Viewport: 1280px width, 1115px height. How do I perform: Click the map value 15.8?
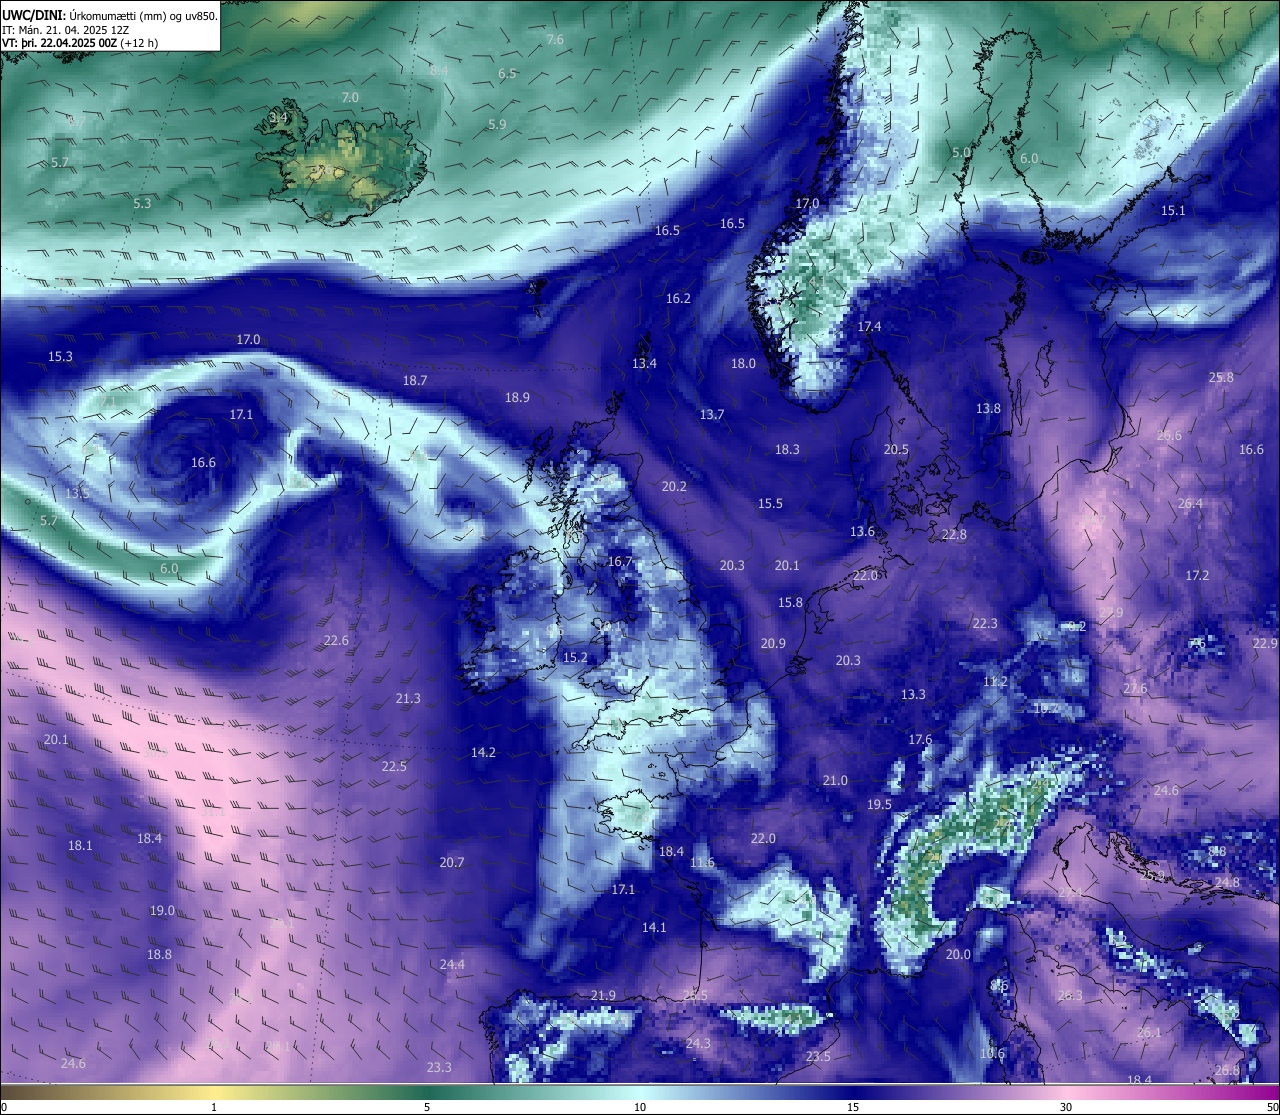tap(790, 602)
